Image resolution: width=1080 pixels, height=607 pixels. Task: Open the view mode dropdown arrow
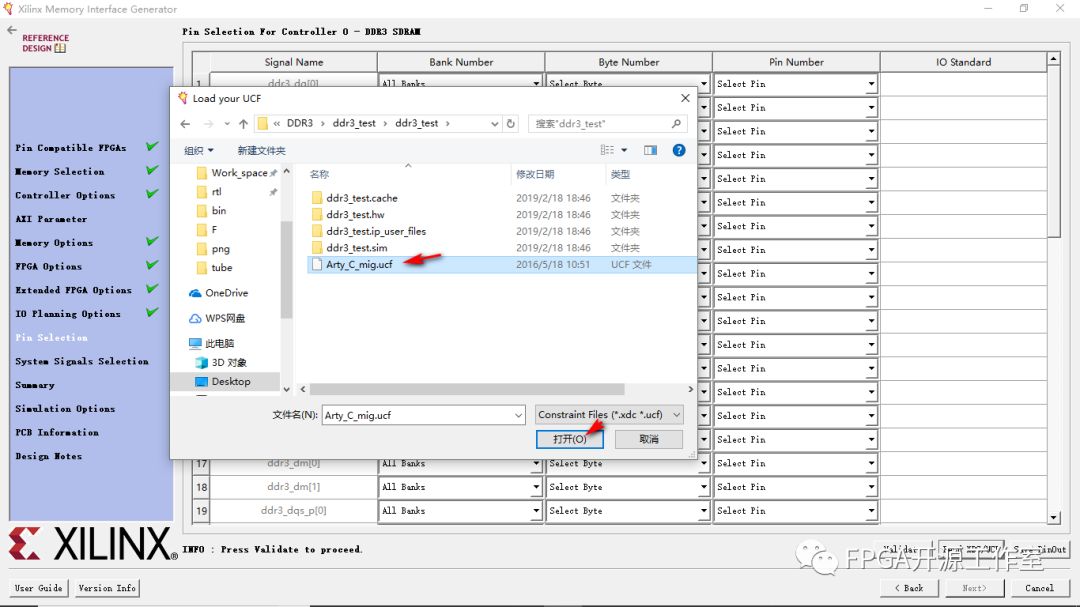pos(624,150)
